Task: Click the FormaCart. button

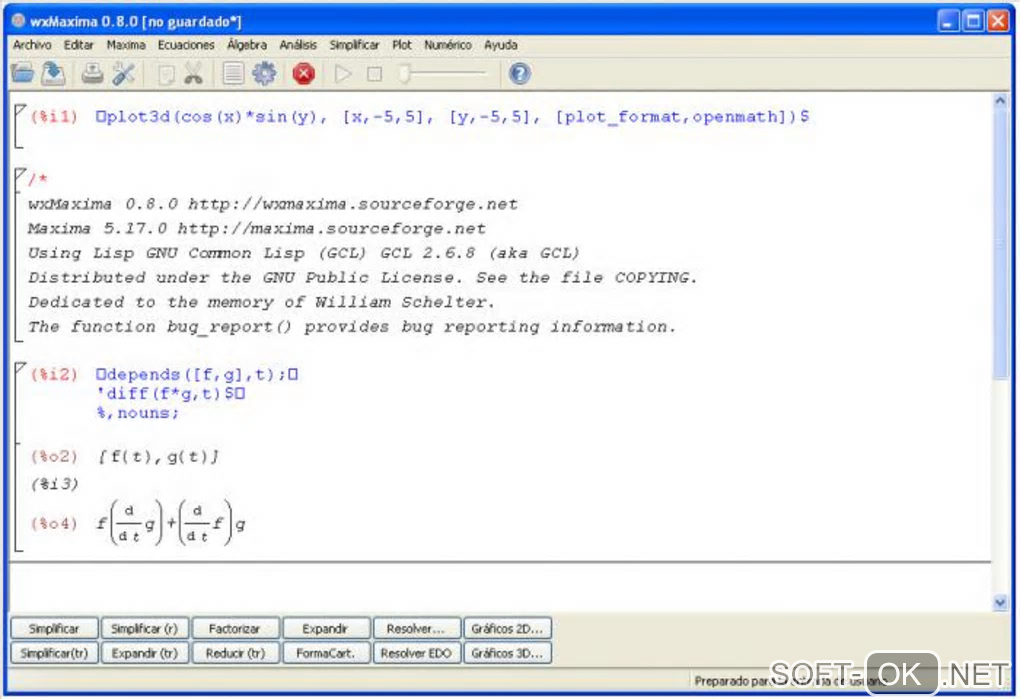Action: pyautogui.click(x=325, y=653)
